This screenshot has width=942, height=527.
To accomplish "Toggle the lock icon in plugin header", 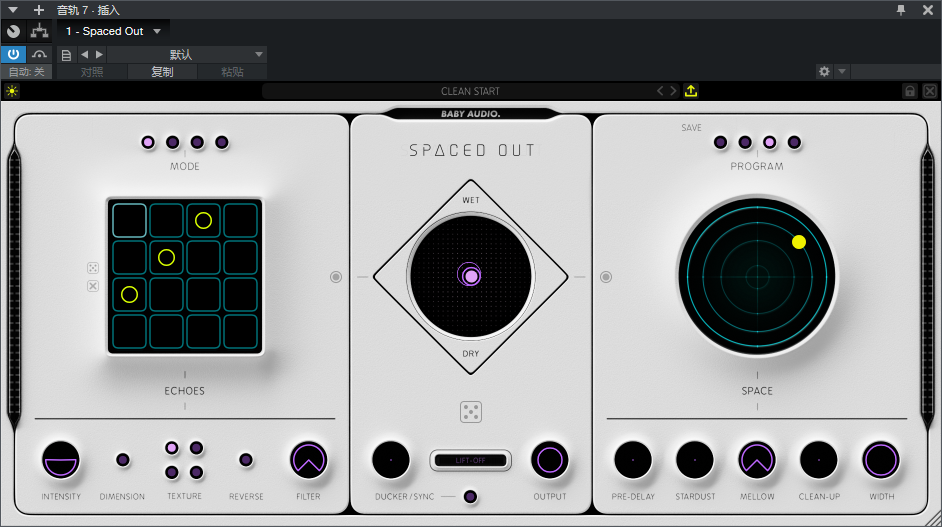I will tap(910, 91).
